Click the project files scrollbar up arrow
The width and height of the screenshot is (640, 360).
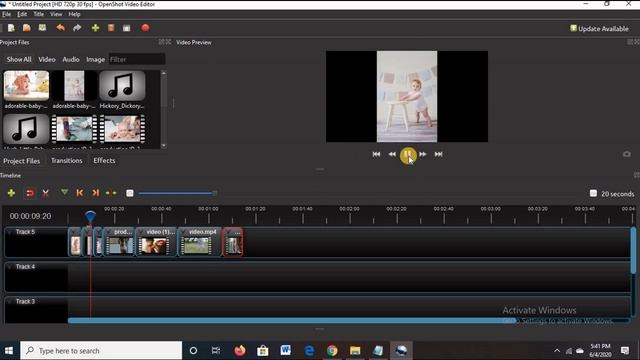click(164, 73)
